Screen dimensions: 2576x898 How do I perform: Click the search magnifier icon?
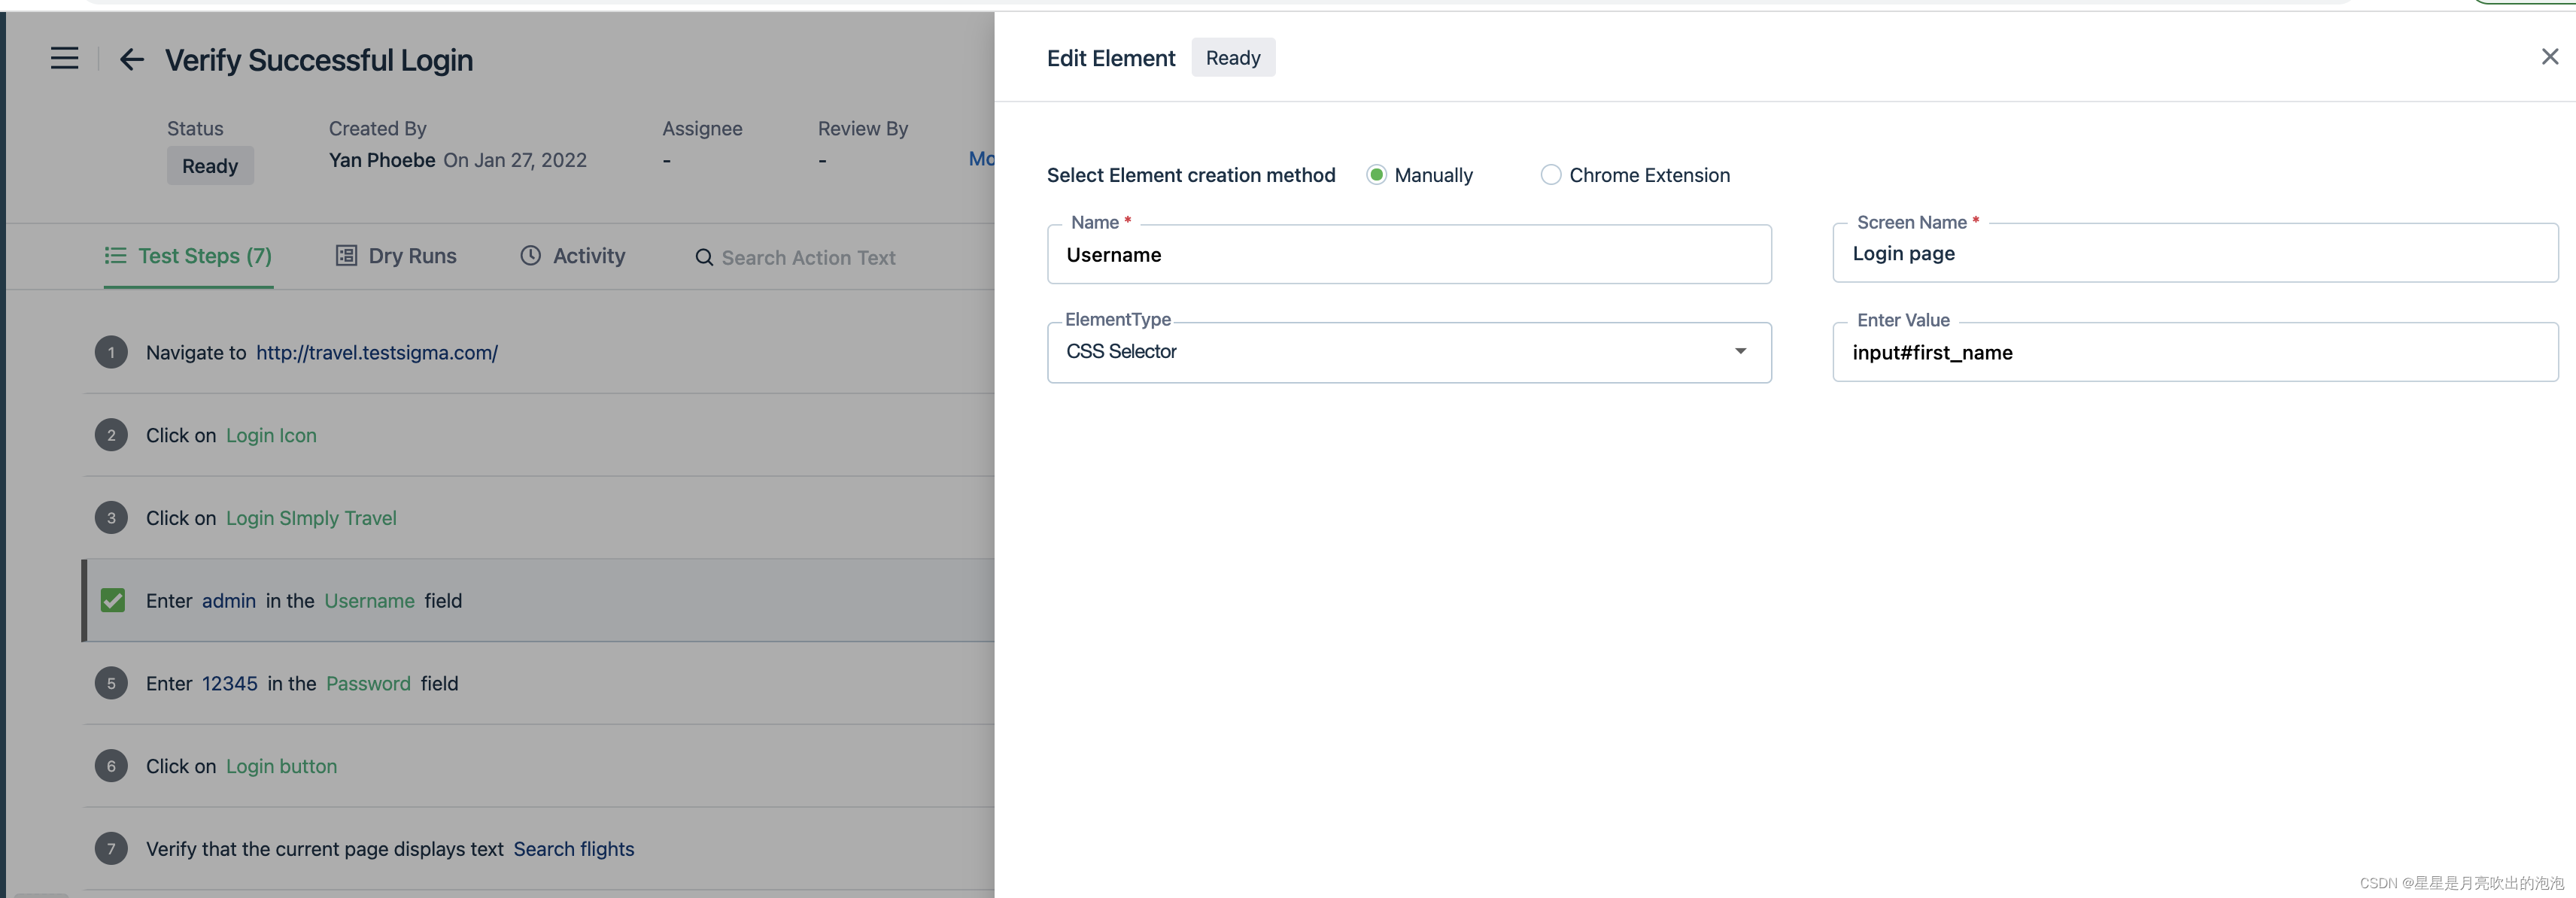704,258
